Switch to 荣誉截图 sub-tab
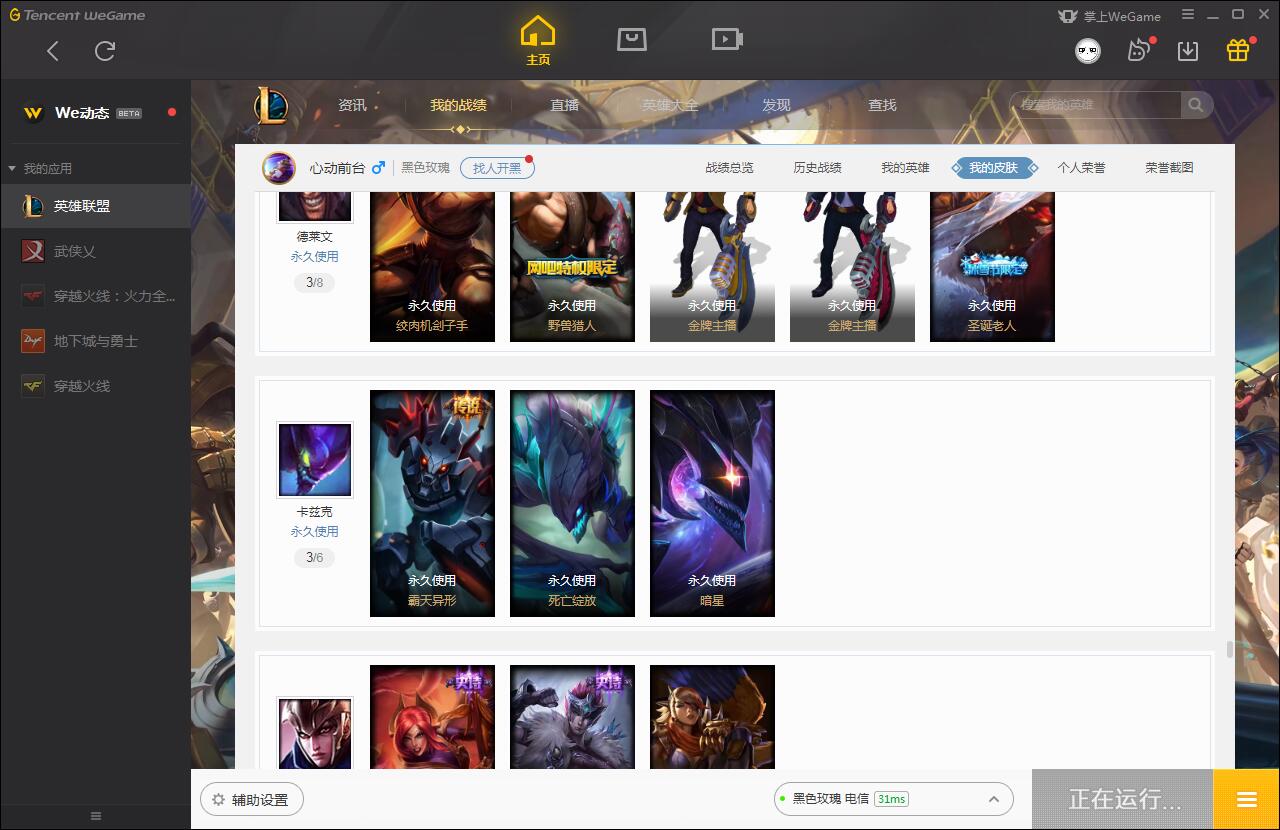 (x=1169, y=168)
